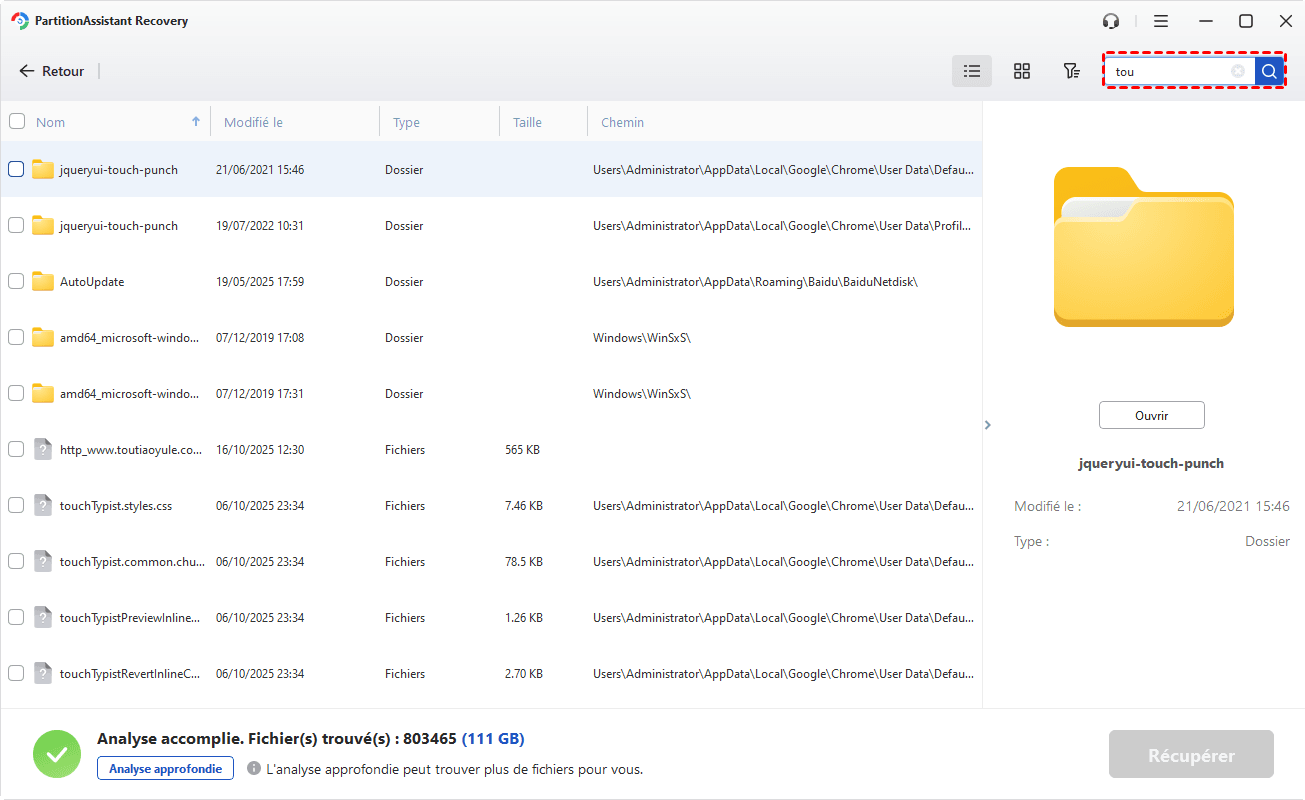The height and width of the screenshot is (800, 1305).
Task: Click inside the search input field
Action: click(1170, 71)
